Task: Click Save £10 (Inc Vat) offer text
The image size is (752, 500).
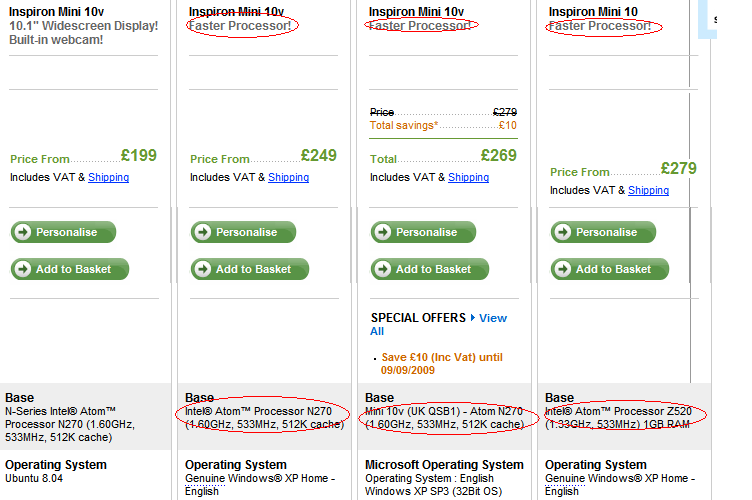Action: coord(442,363)
